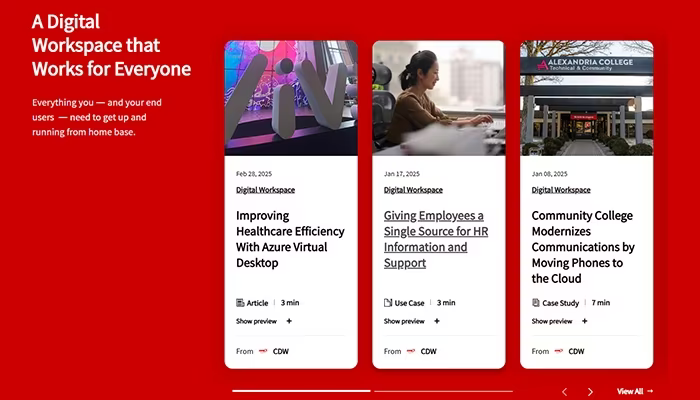Open Improving Healthcare Efficiency With Azure Virtual Desktop
The height and width of the screenshot is (400, 700).
[x=290, y=239]
